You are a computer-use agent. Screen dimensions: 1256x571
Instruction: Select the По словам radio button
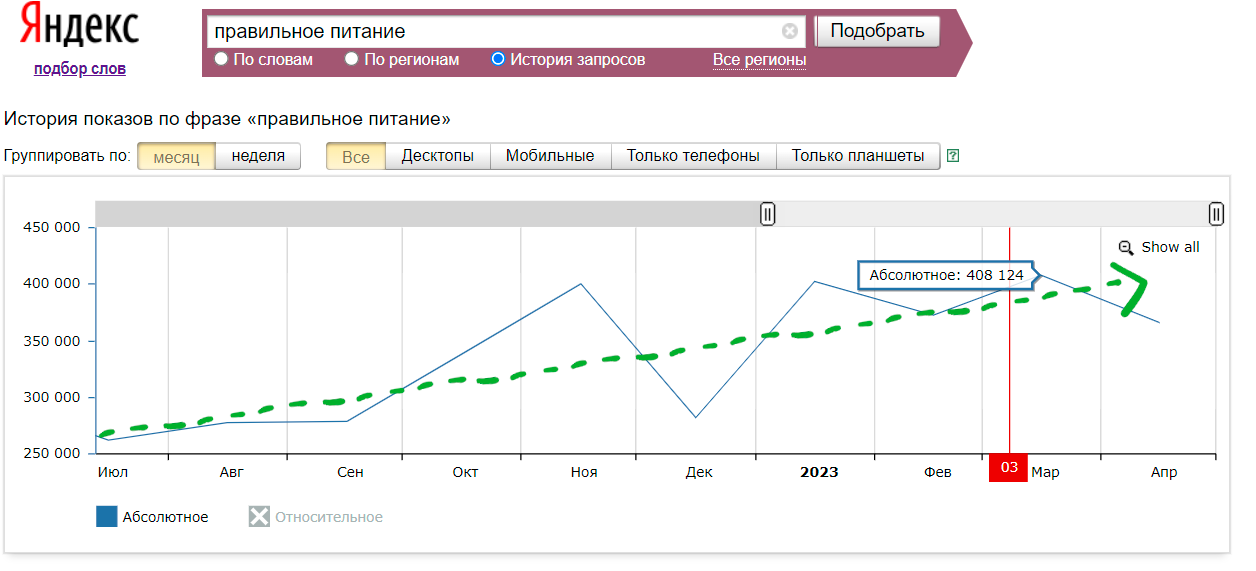[221, 59]
